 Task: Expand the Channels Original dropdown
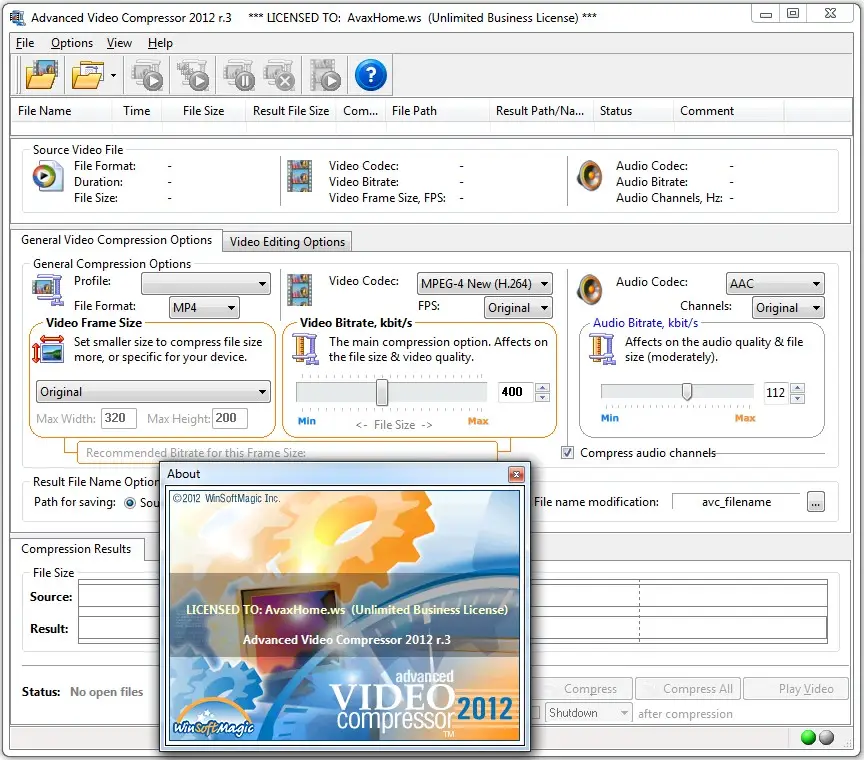click(788, 308)
